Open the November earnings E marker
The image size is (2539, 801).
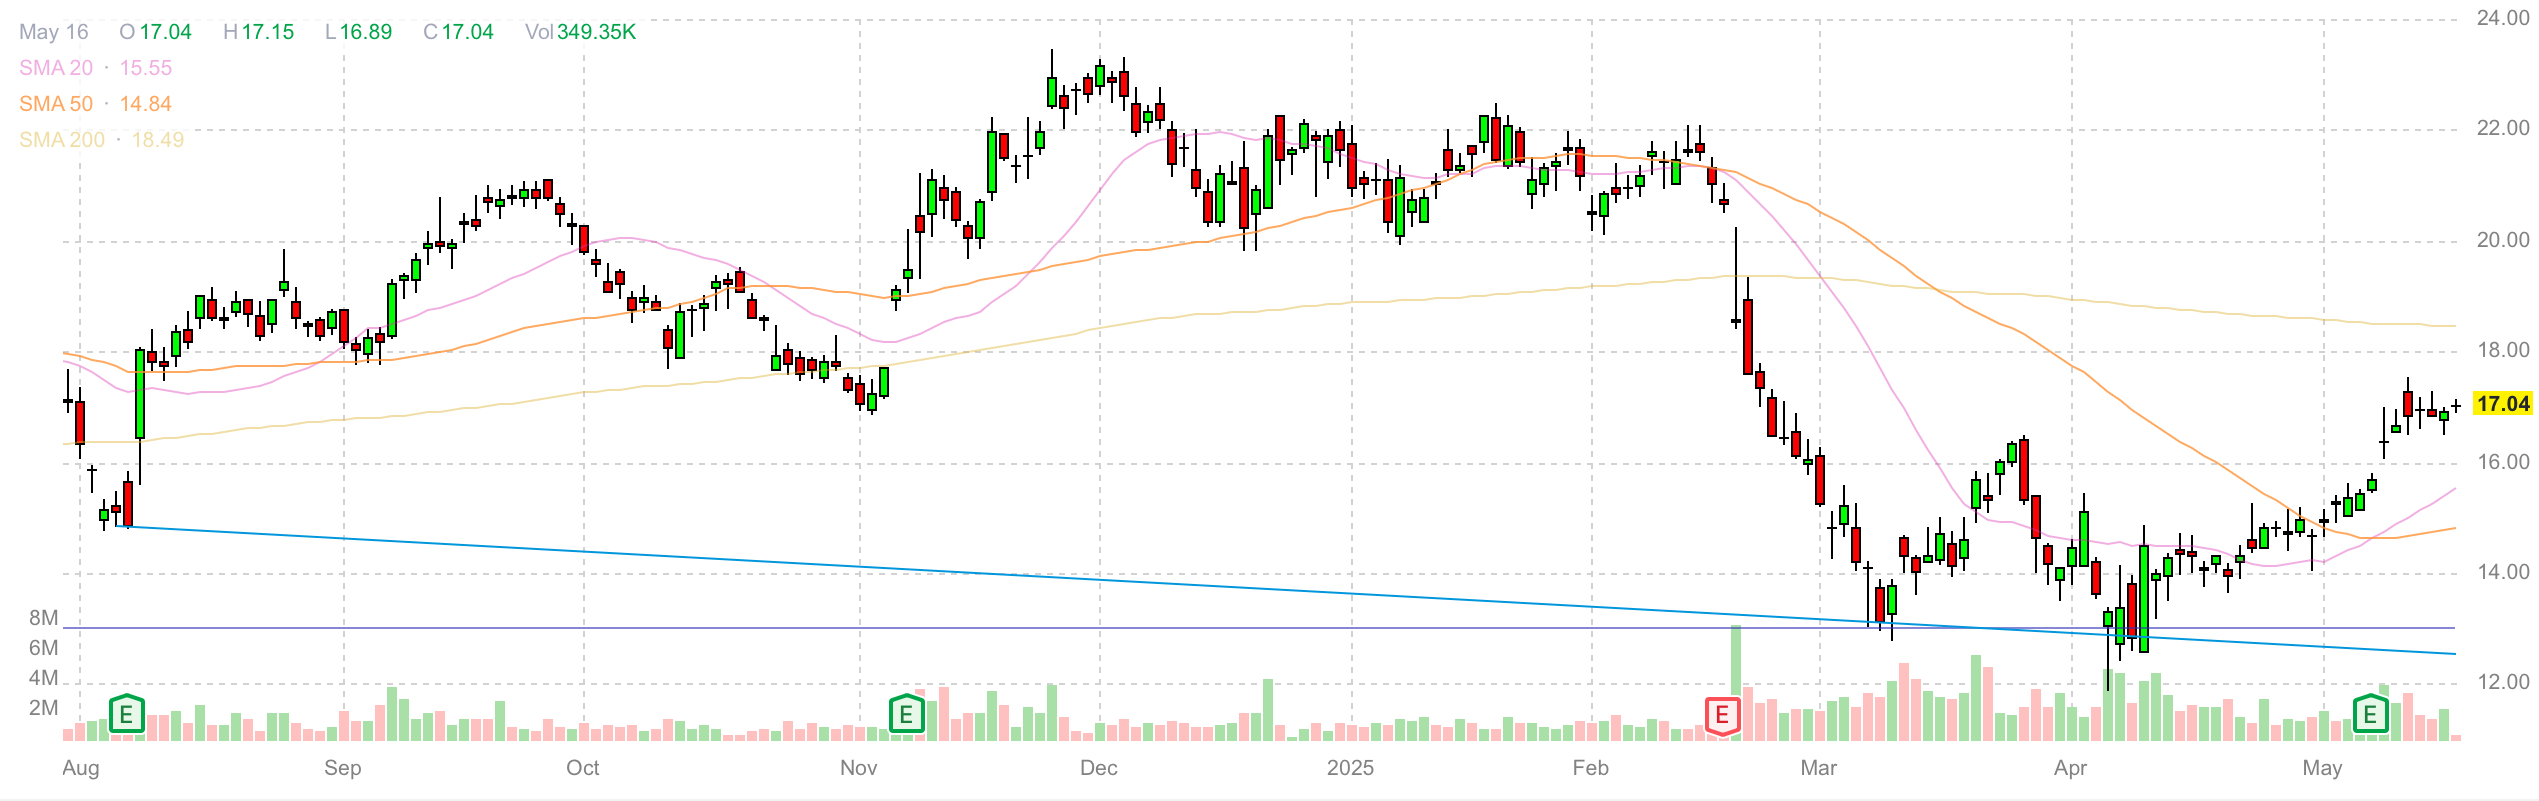coord(906,715)
